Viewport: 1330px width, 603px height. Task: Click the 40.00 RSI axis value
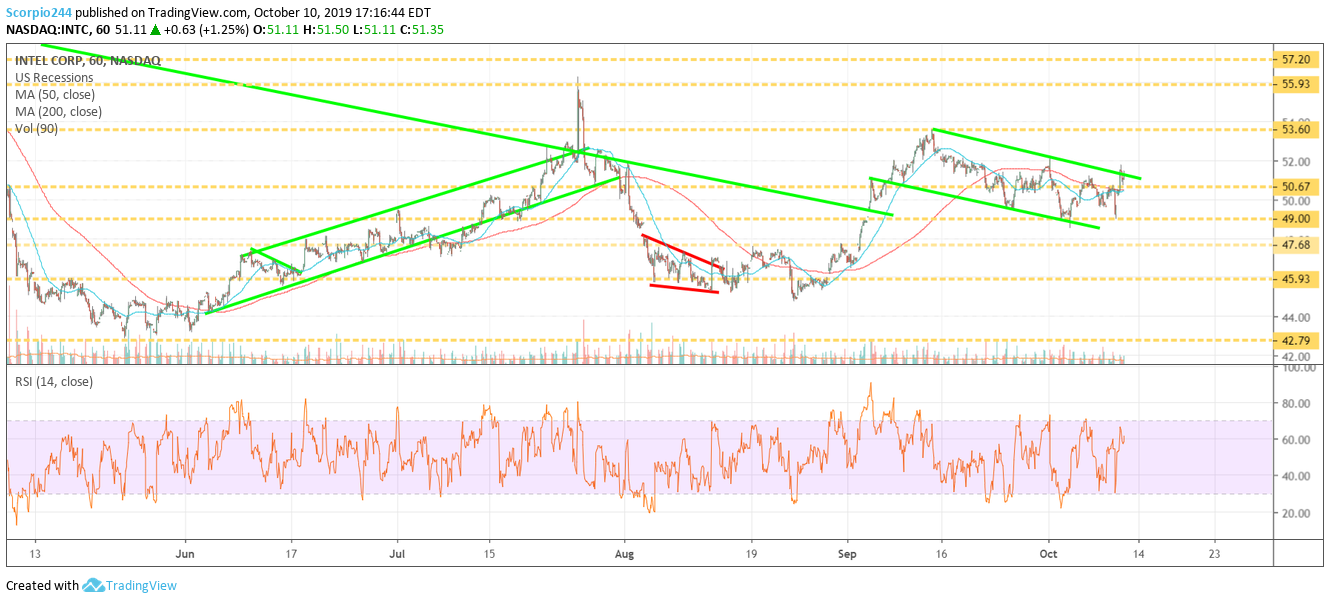pyautogui.click(x=1296, y=477)
